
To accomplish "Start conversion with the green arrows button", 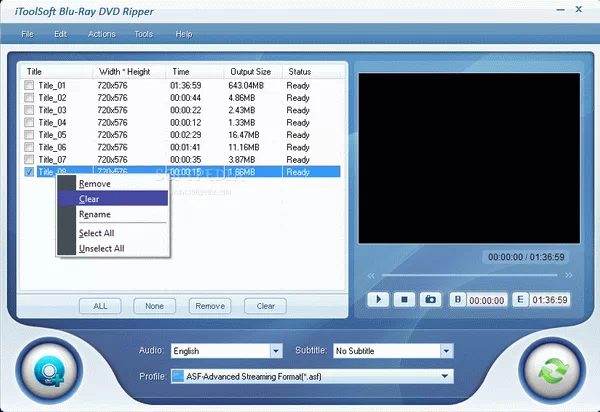I will click(551, 370).
